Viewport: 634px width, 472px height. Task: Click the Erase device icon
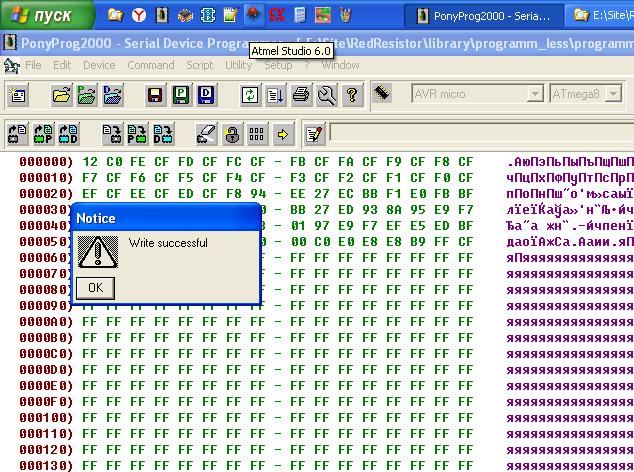[x=206, y=134]
